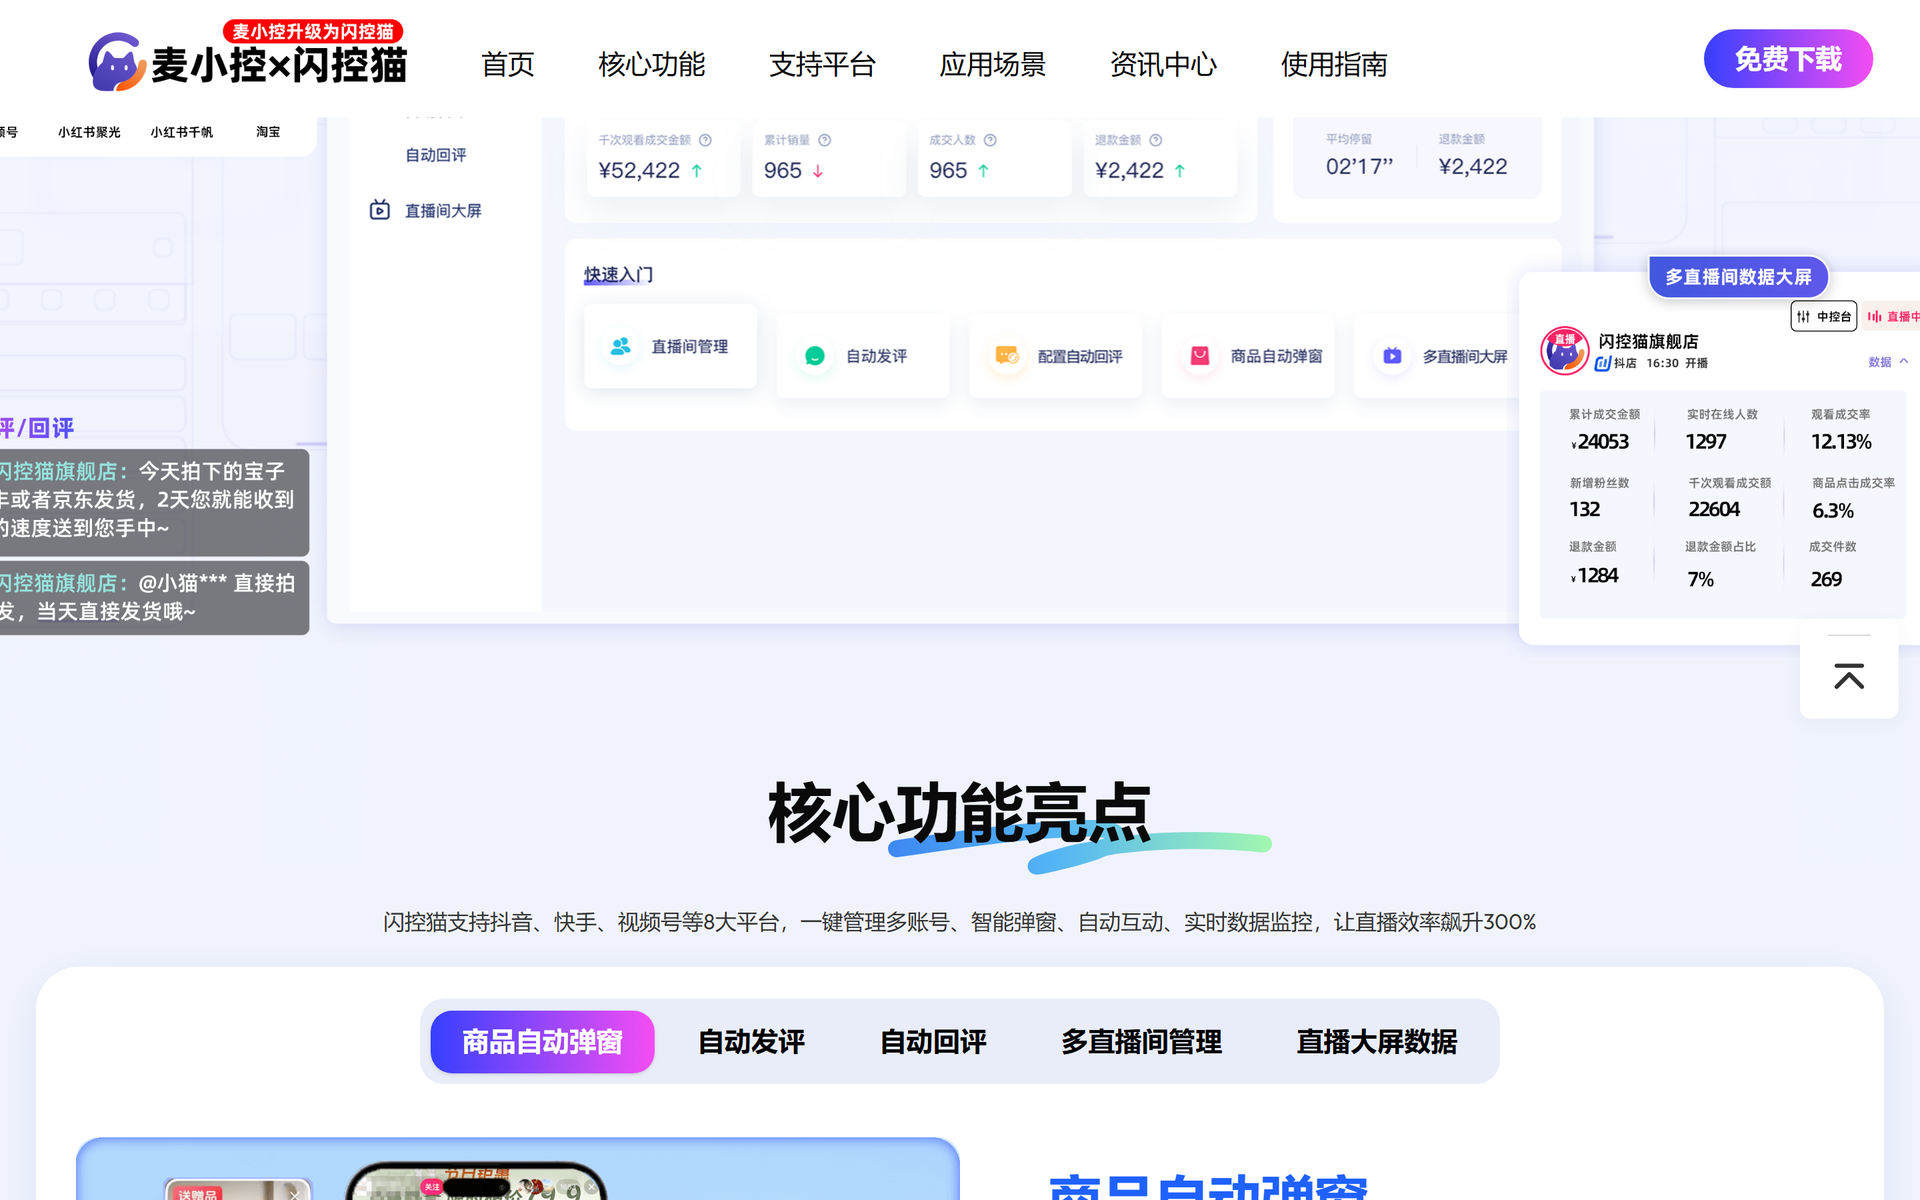Switch to the 自动发评 feature tab
Screen dimensions: 1920x1200
click(x=751, y=1042)
